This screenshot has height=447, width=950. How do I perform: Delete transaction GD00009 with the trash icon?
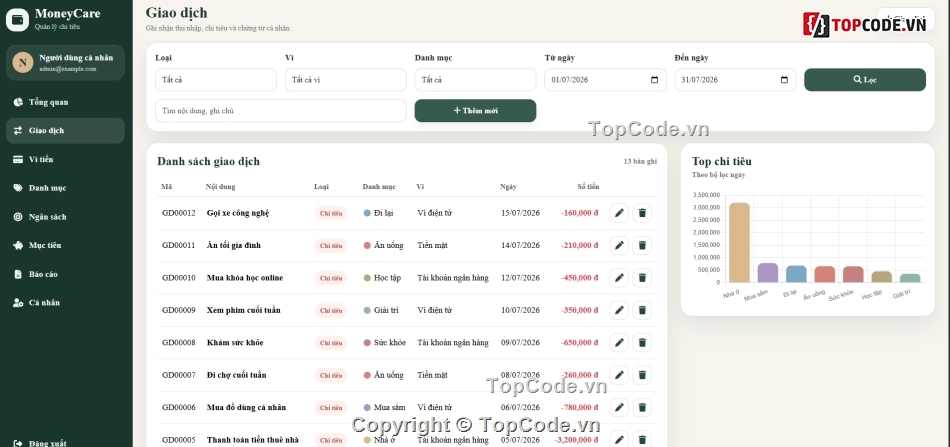tap(642, 310)
